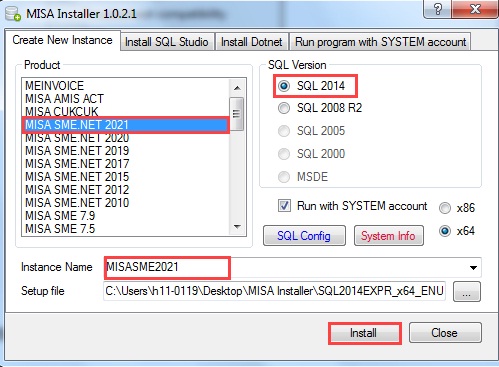499x367 pixels.
Task: Click the Install button
Action: click(364, 333)
